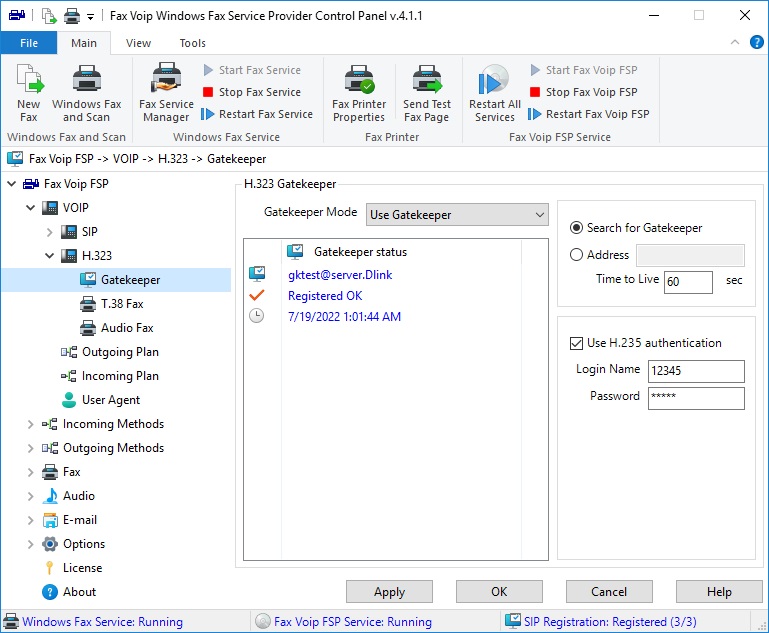Screen dimensions: 769x633
Task: Expand the SIP tree node
Action: (x=50, y=232)
